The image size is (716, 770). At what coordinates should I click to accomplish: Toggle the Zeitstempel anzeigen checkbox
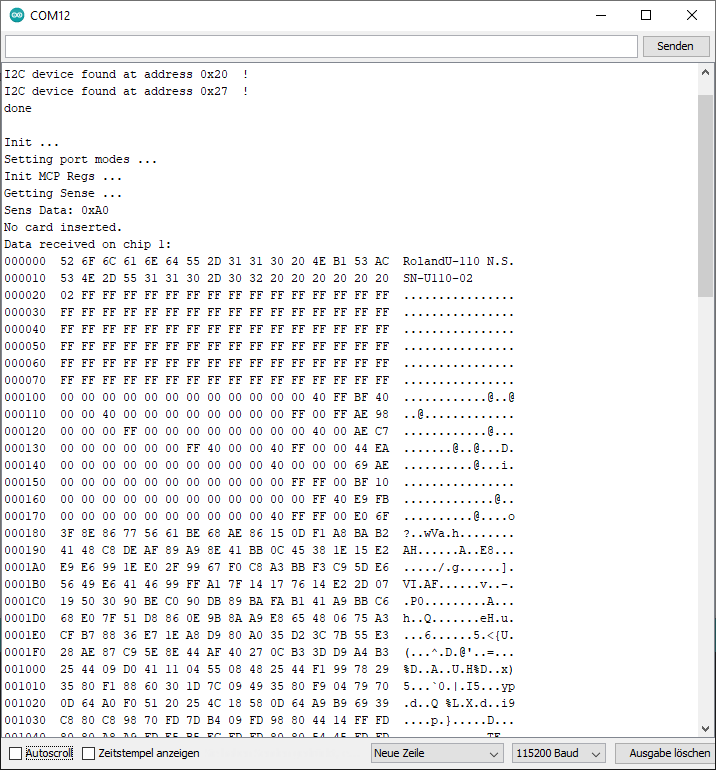coord(88,753)
